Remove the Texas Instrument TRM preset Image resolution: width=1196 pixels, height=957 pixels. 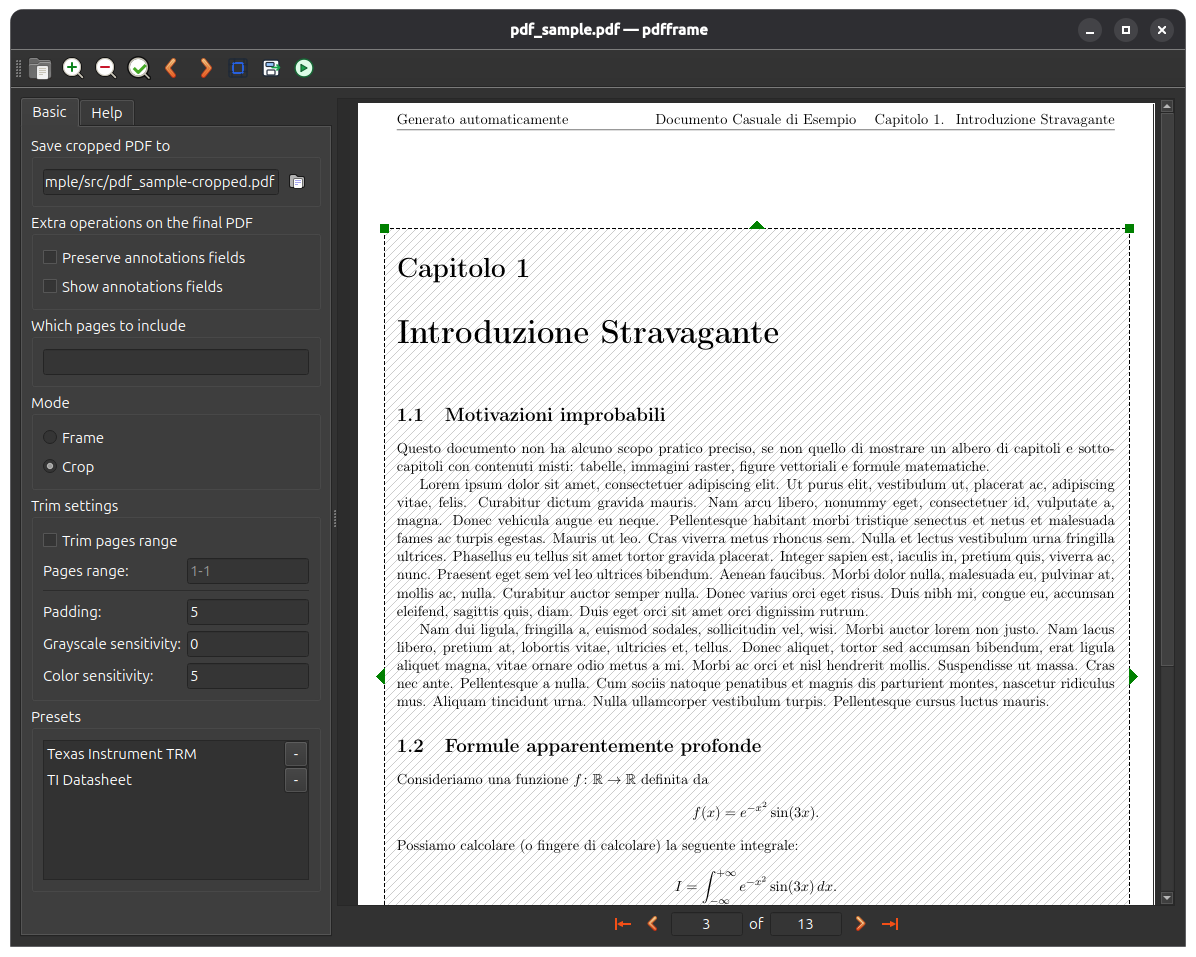[295, 753]
